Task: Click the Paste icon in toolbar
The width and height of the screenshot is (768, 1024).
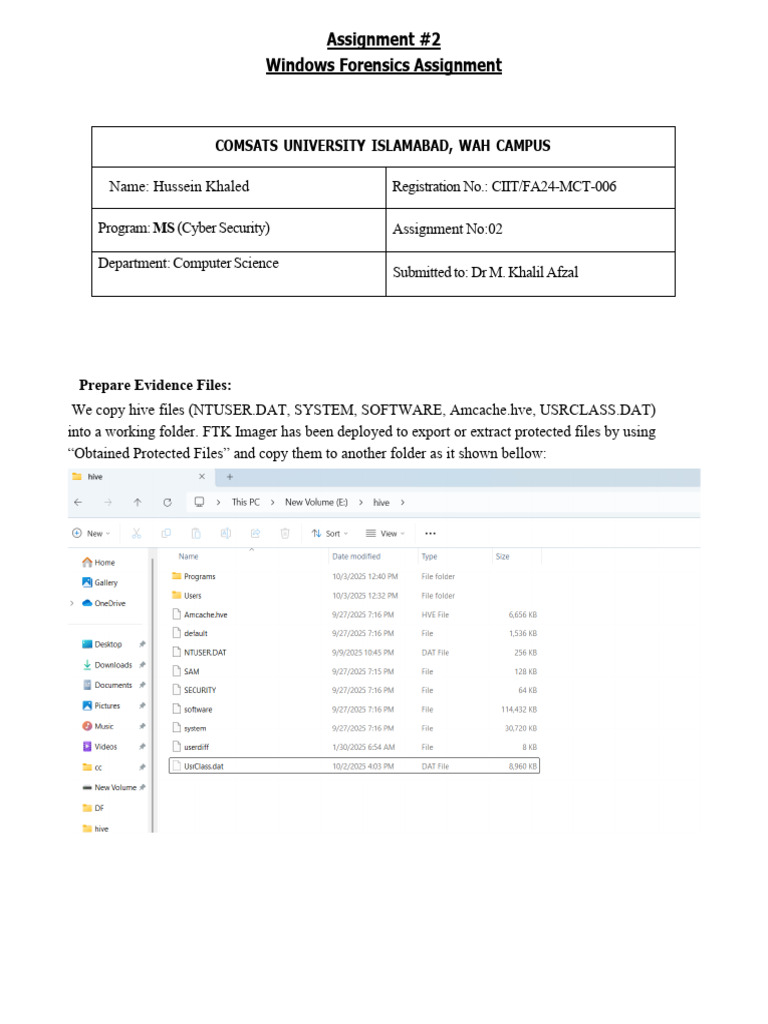Action: point(196,534)
